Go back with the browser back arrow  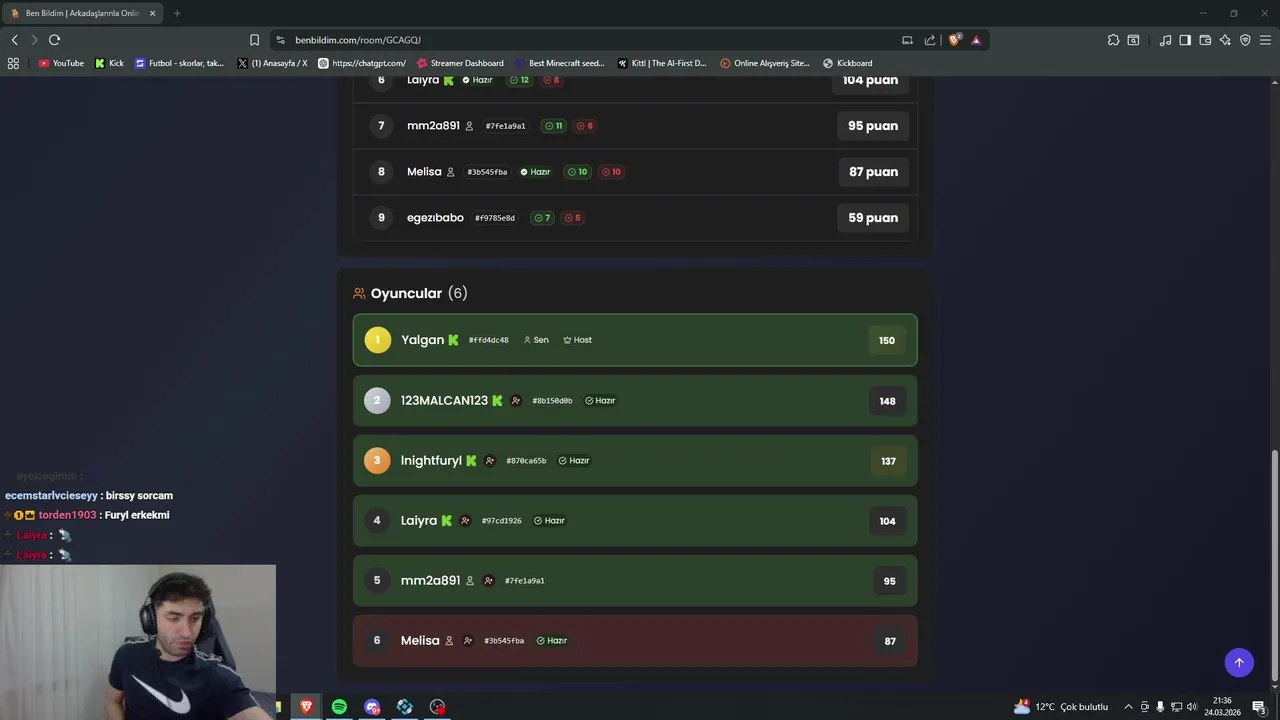point(14,40)
